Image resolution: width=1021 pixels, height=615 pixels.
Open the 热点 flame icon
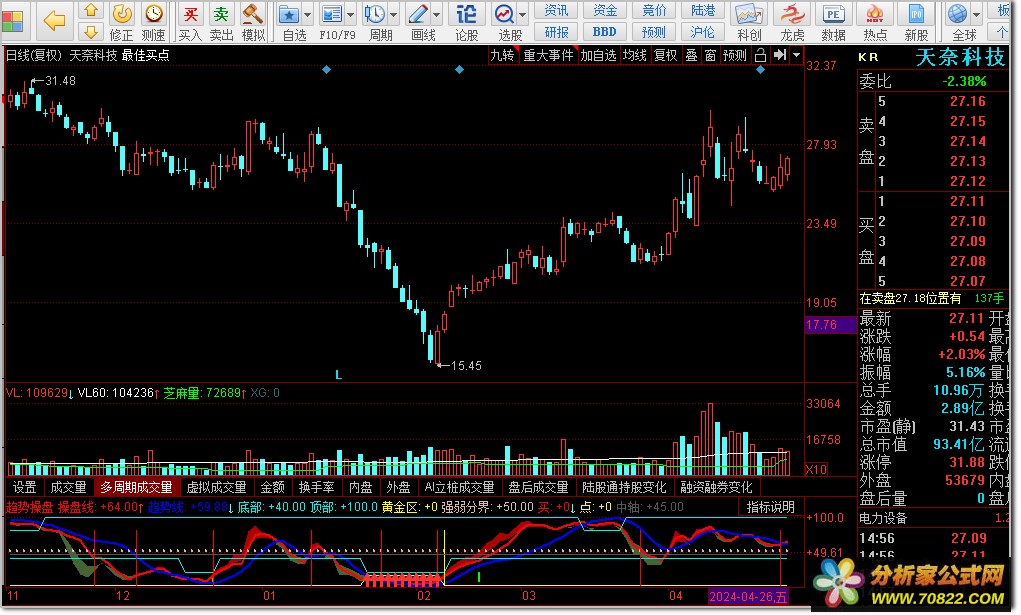[x=874, y=14]
